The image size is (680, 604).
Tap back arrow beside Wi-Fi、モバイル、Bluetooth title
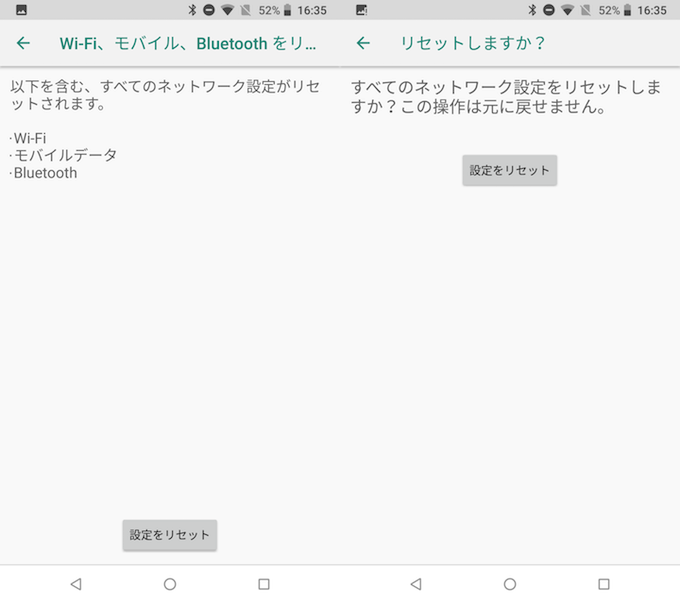[x=23, y=44]
